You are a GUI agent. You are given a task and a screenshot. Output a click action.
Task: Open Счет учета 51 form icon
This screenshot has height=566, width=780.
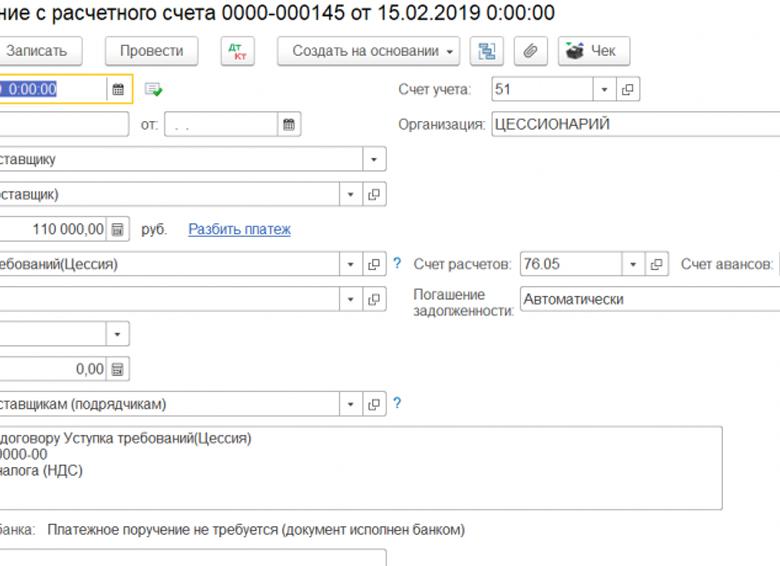[628, 90]
